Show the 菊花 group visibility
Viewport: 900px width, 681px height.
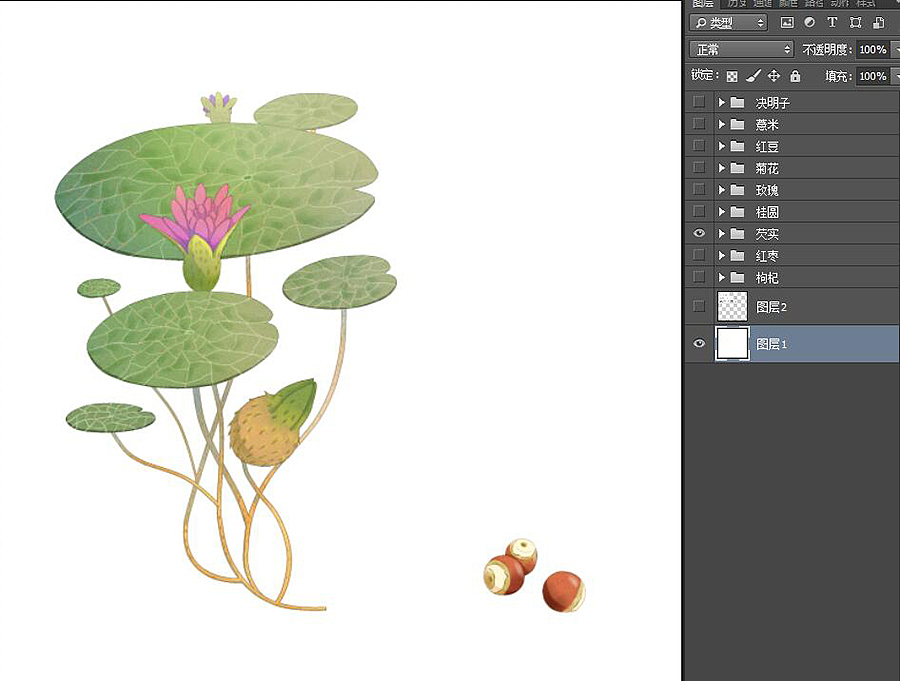point(699,167)
